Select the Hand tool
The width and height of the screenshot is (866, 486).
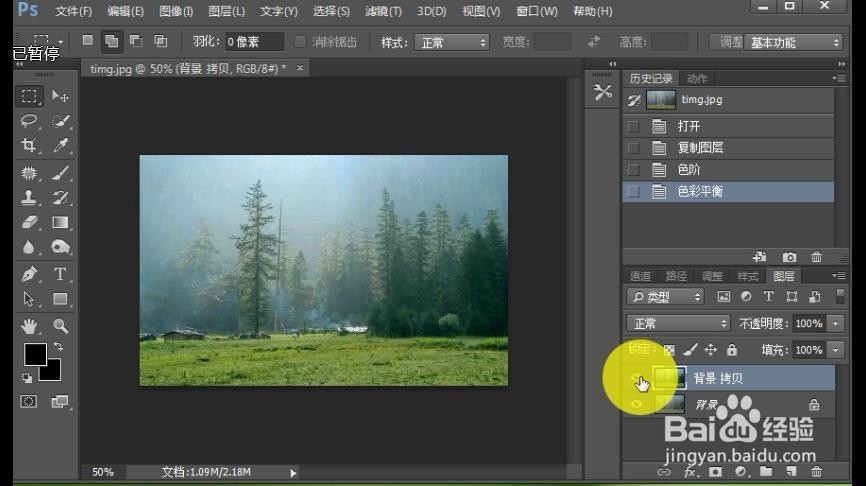(29, 326)
